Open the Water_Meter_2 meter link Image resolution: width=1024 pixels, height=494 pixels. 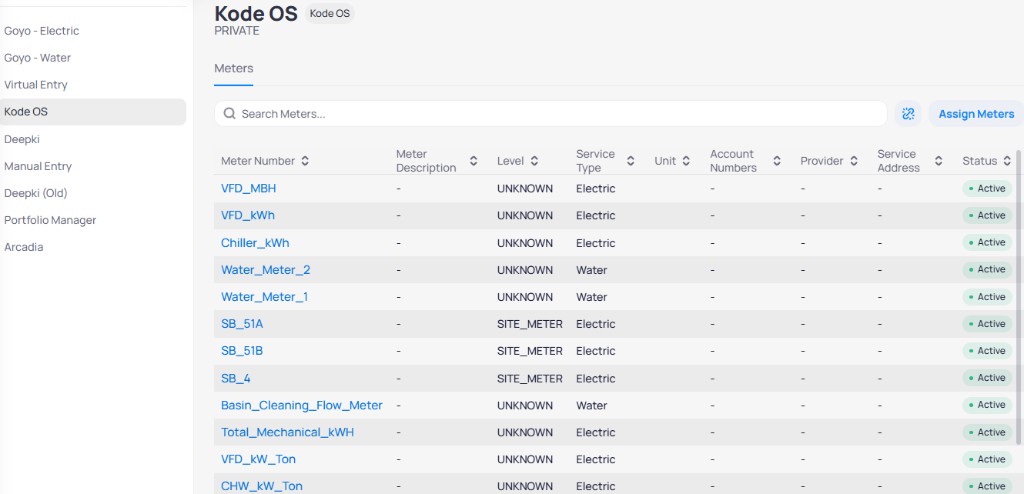pos(265,270)
